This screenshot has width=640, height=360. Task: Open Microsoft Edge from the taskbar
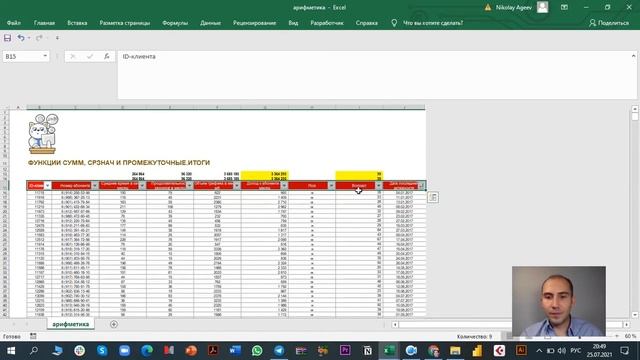147,351
